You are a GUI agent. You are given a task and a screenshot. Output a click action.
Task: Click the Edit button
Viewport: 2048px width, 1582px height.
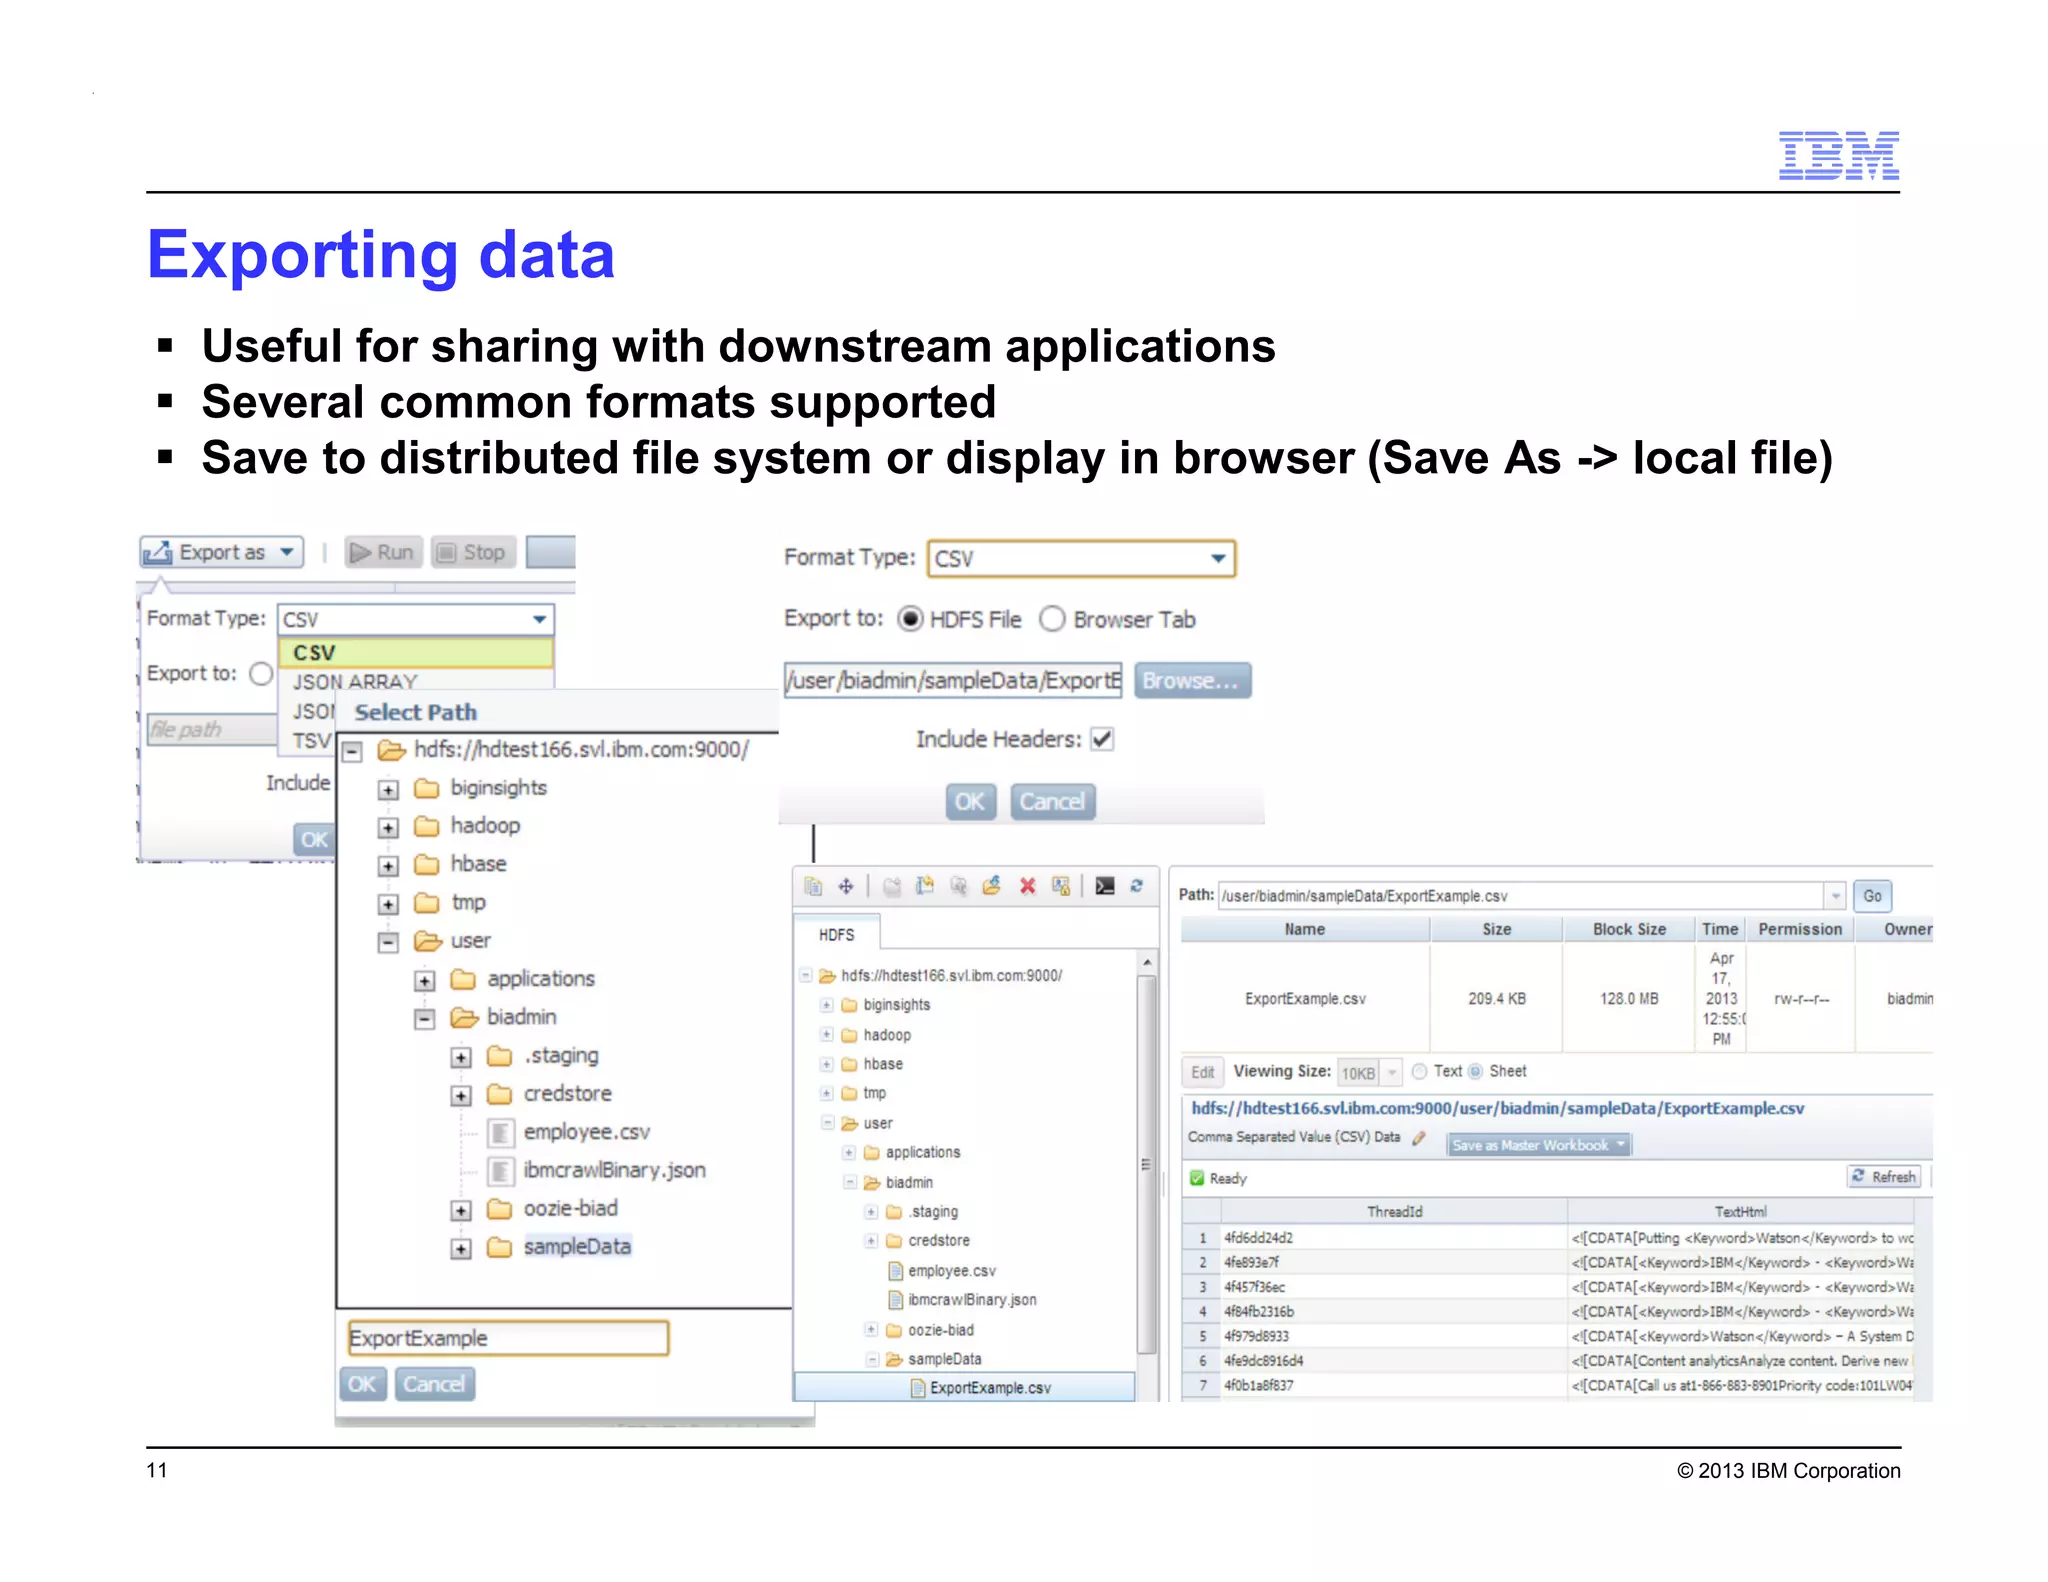[x=1202, y=1072]
